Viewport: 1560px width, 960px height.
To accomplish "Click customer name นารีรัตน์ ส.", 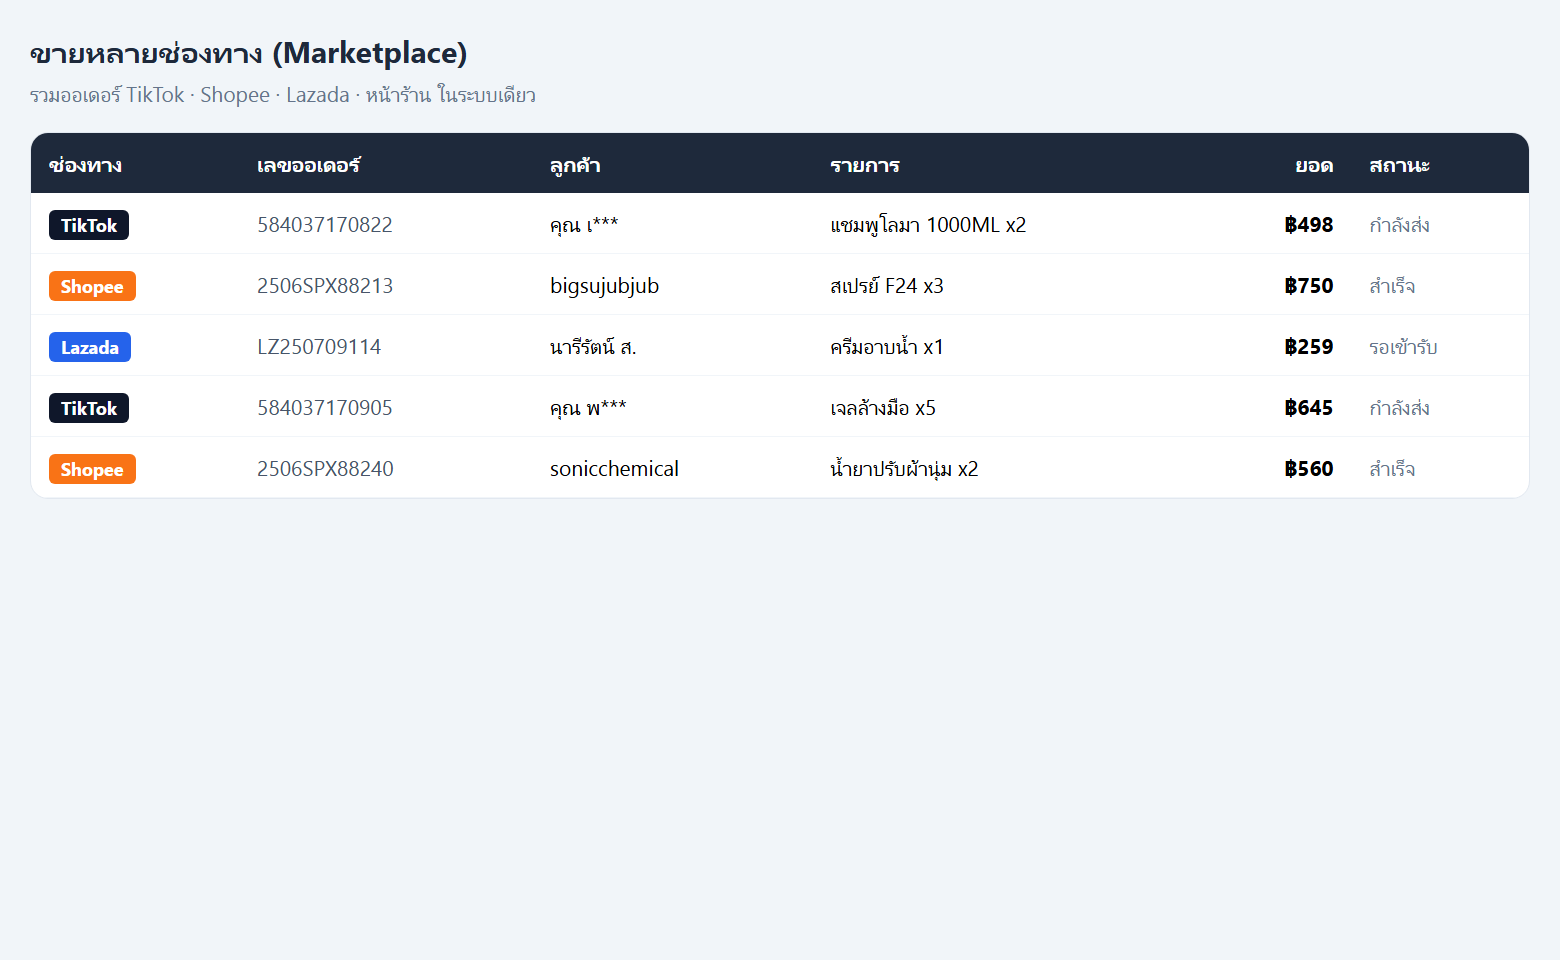I will [x=593, y=347].
